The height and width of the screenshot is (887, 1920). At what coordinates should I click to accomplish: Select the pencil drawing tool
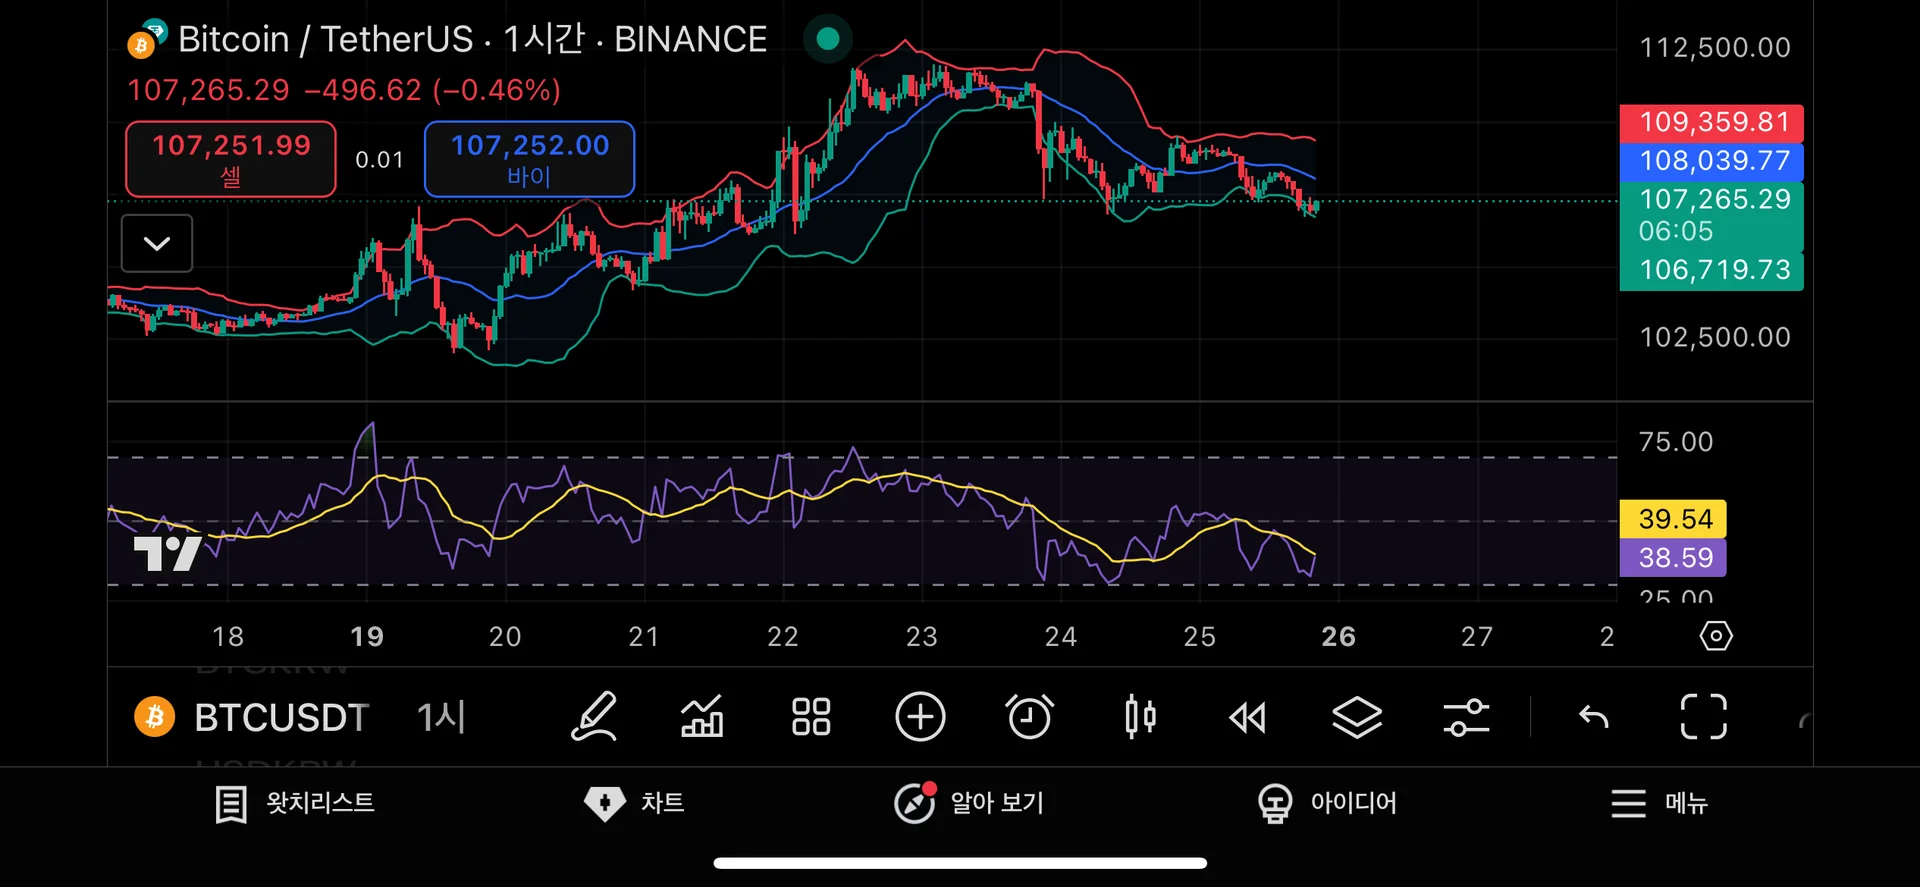tap(593, 717)
